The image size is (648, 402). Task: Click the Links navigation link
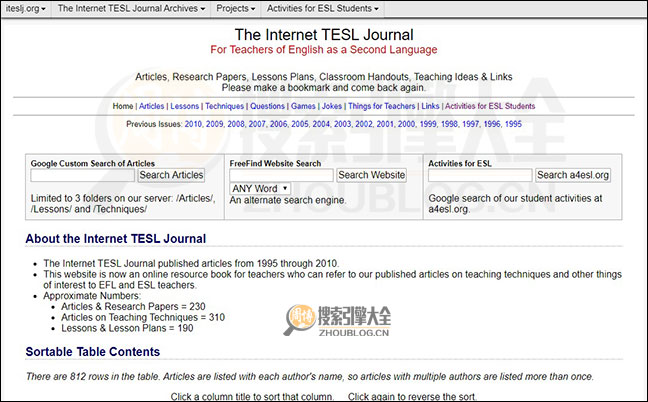[x=430, y=106]
